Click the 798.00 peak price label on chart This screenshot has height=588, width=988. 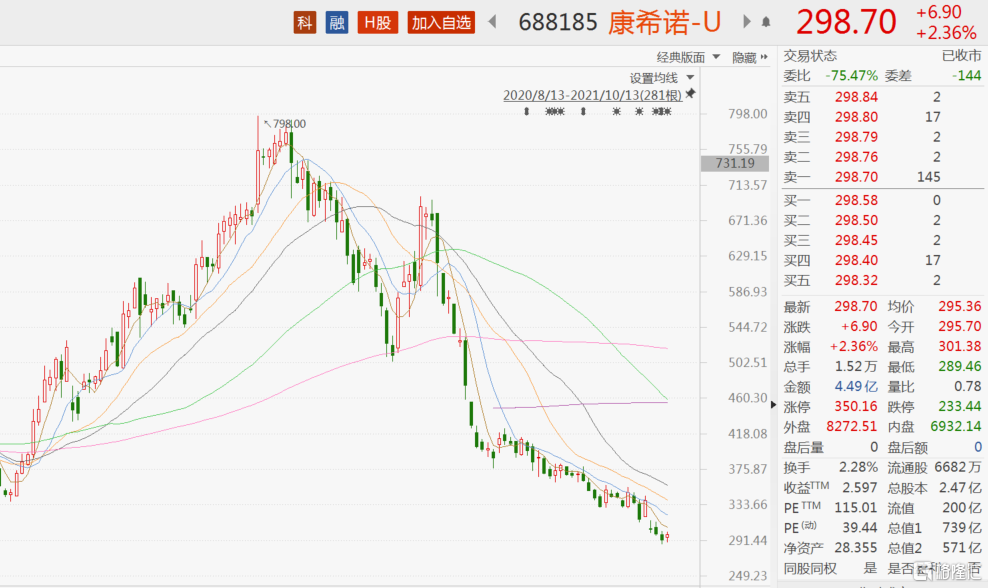288,124
